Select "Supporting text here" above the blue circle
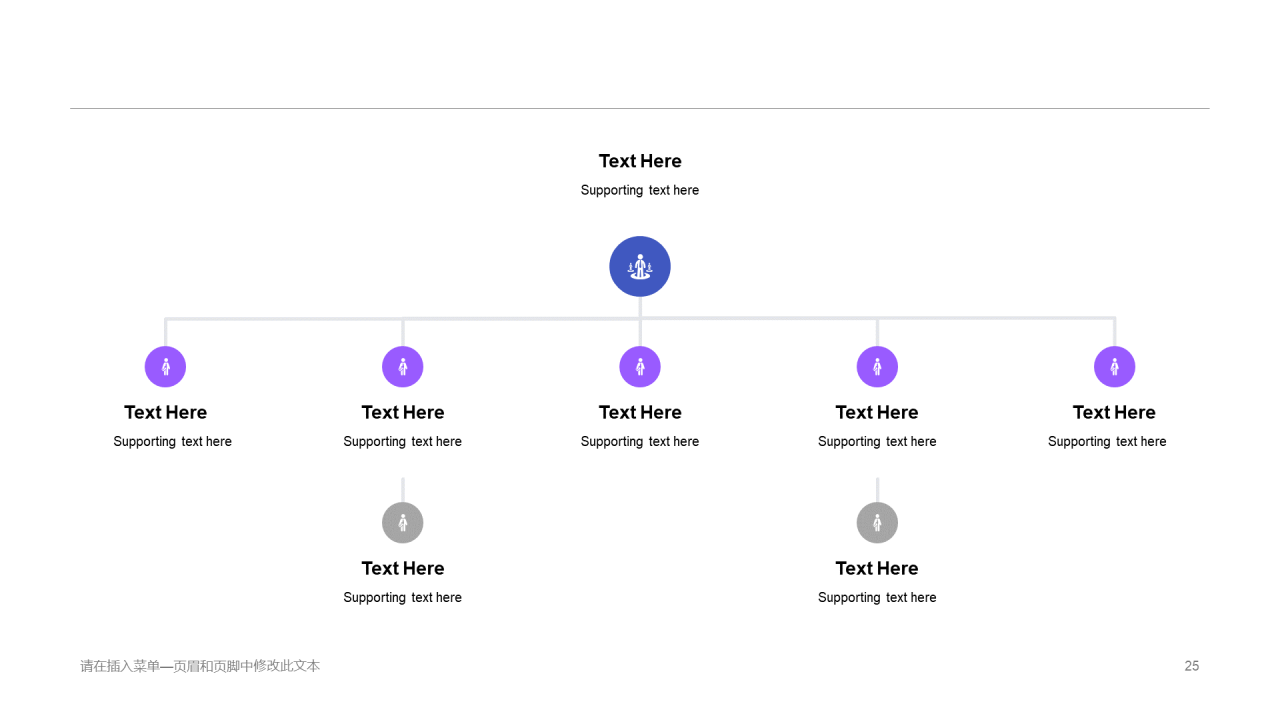 pos(640,190)
